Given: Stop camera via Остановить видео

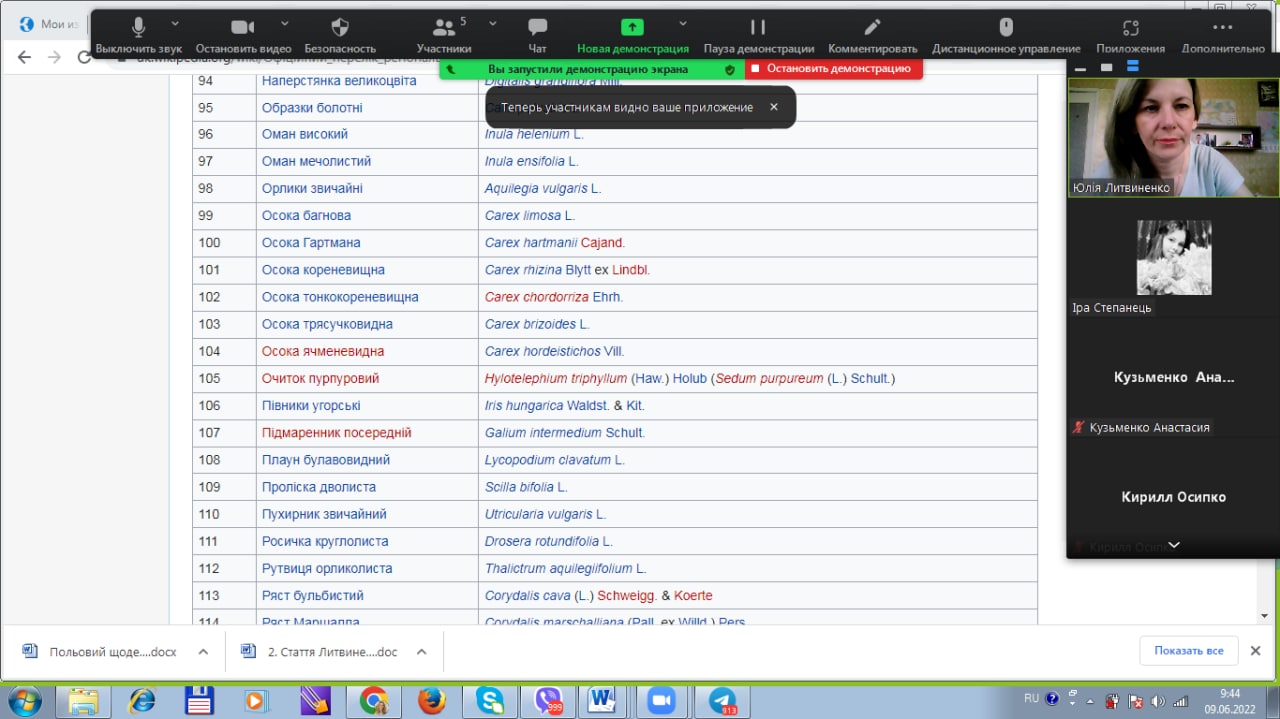Looking at the screenshot, I should click(x=243, y=36).
